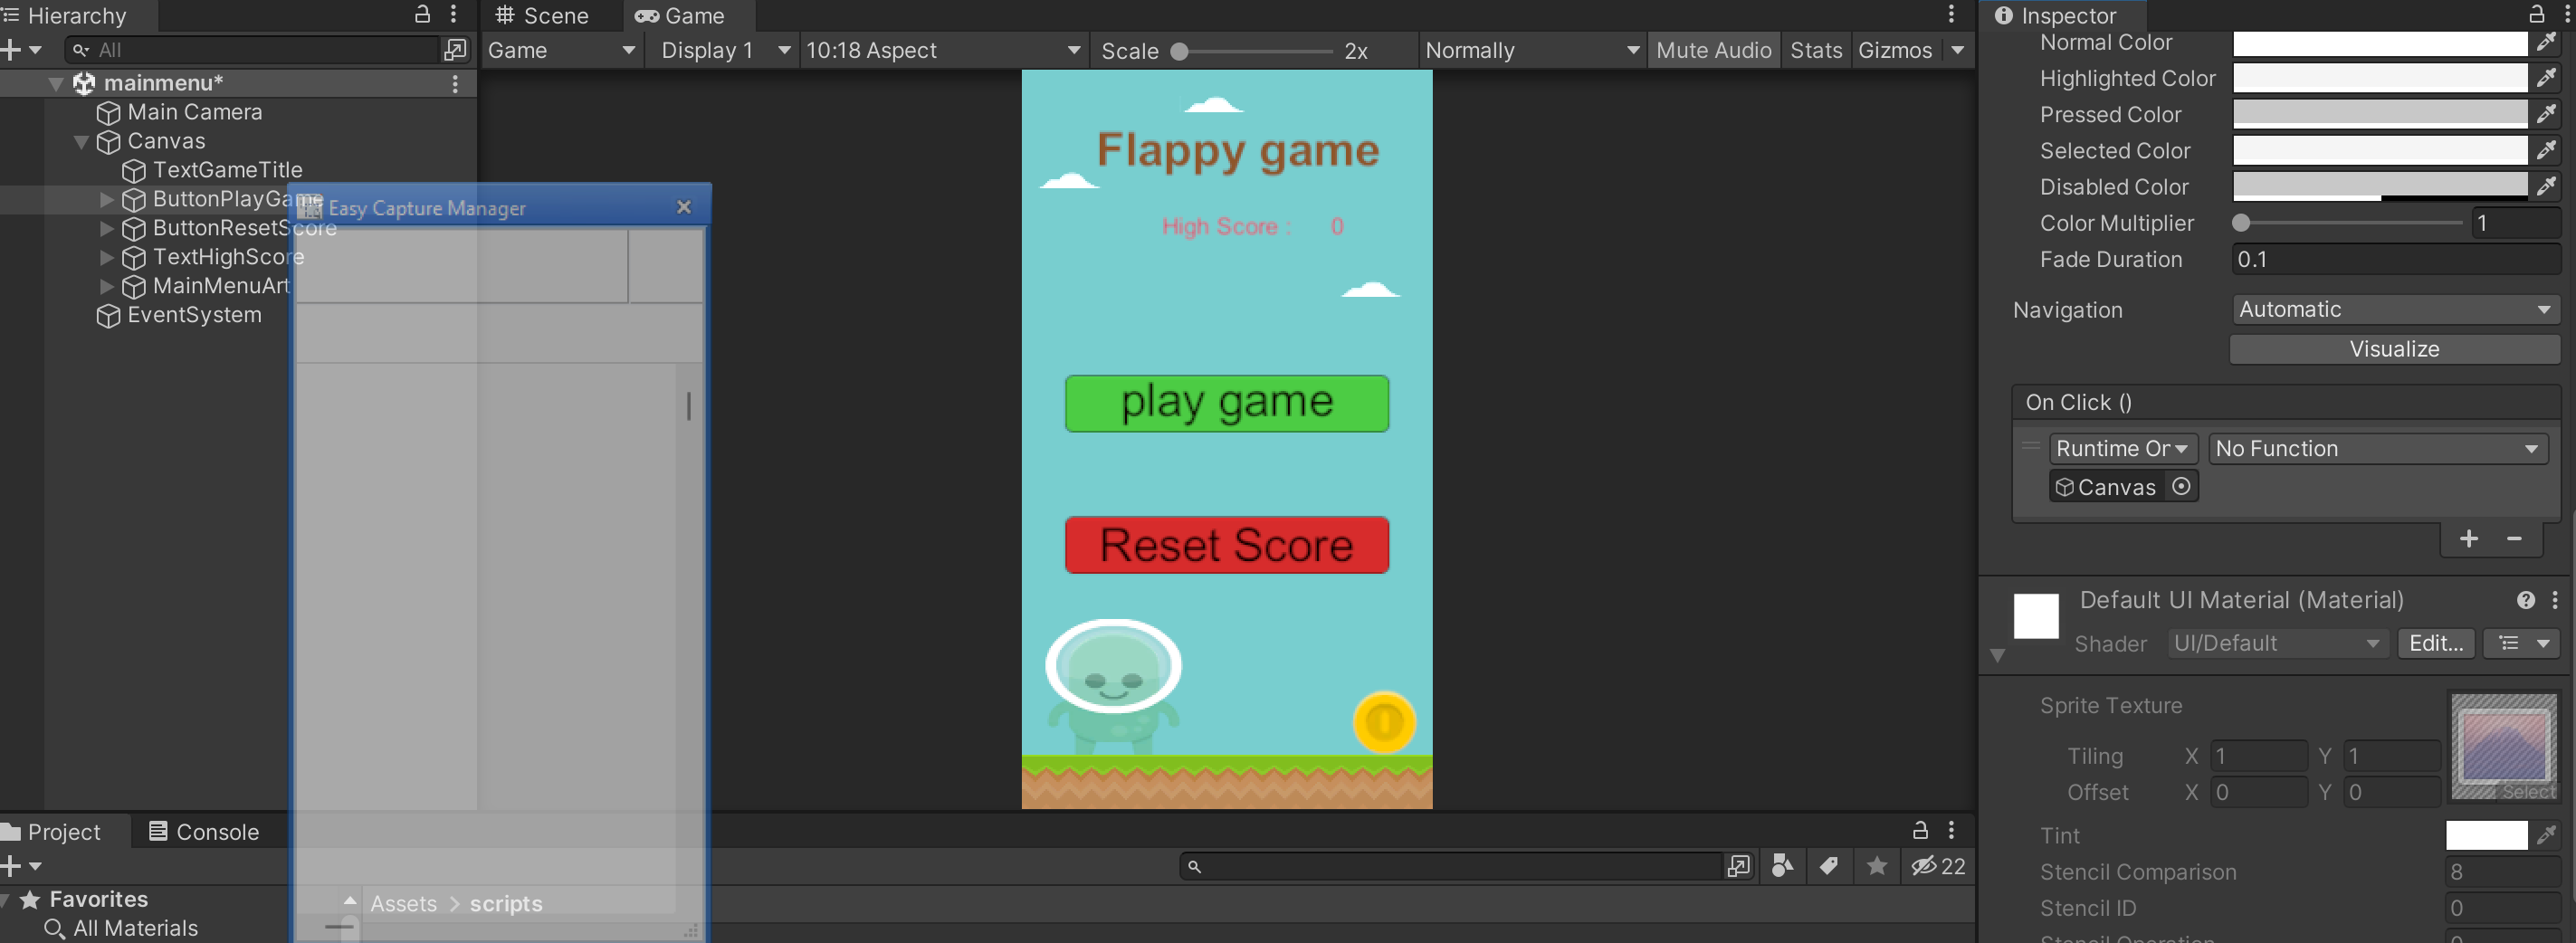Open the 10:18 Aspect dropdown
This screenshot has height=943, width=2576.
[942, 50]
